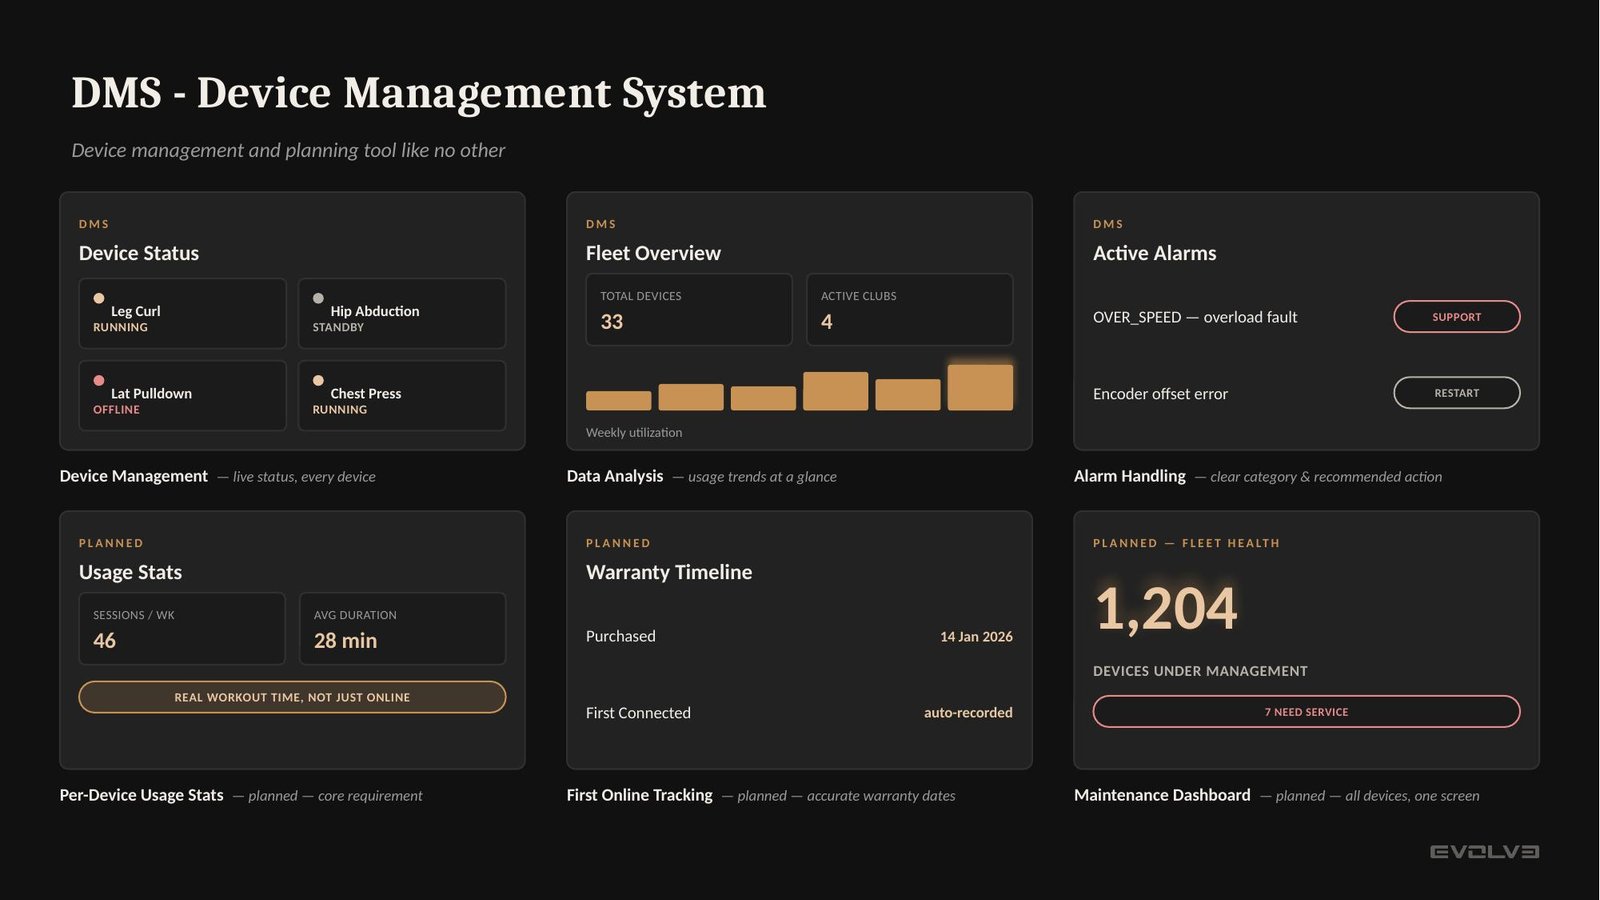
Task: Click Encoder offset error text
Action: click(x=1160, y=394)
